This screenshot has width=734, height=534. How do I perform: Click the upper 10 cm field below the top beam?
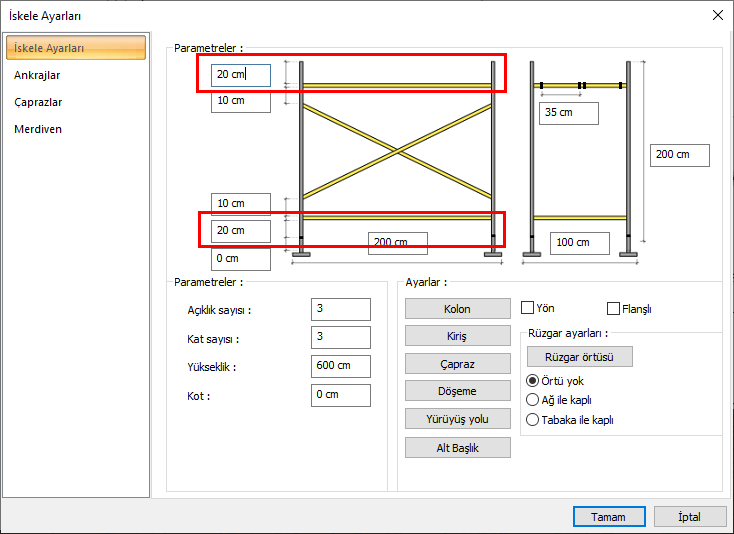(241, 101)
